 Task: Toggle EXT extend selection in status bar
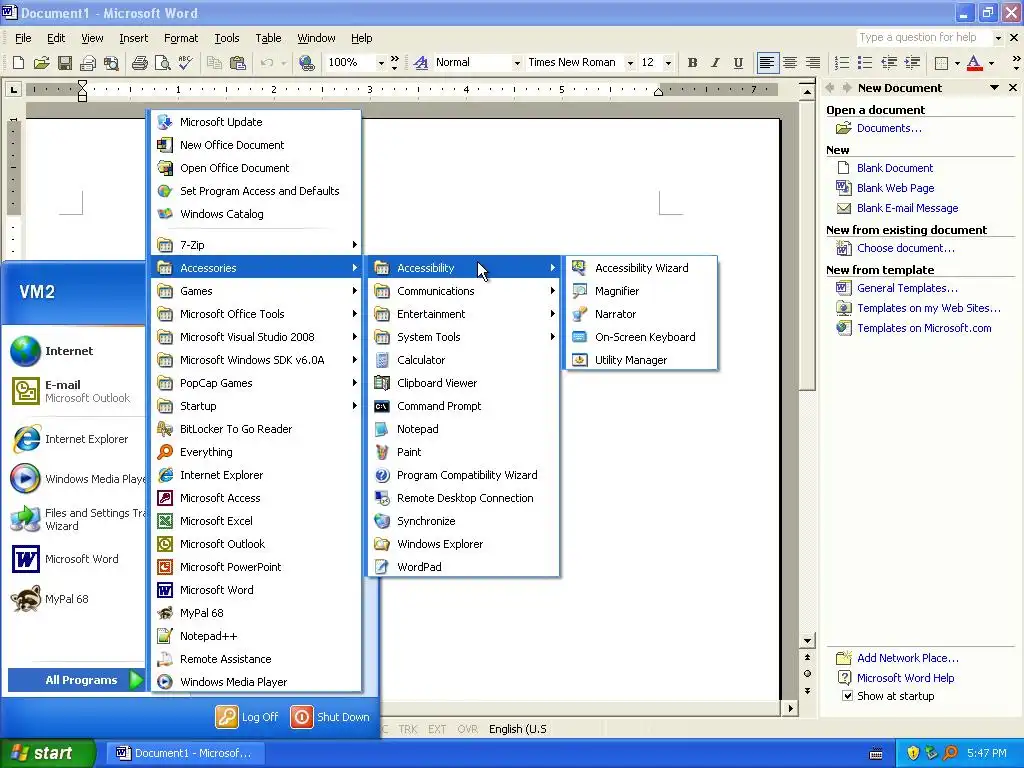coord(437,729)
